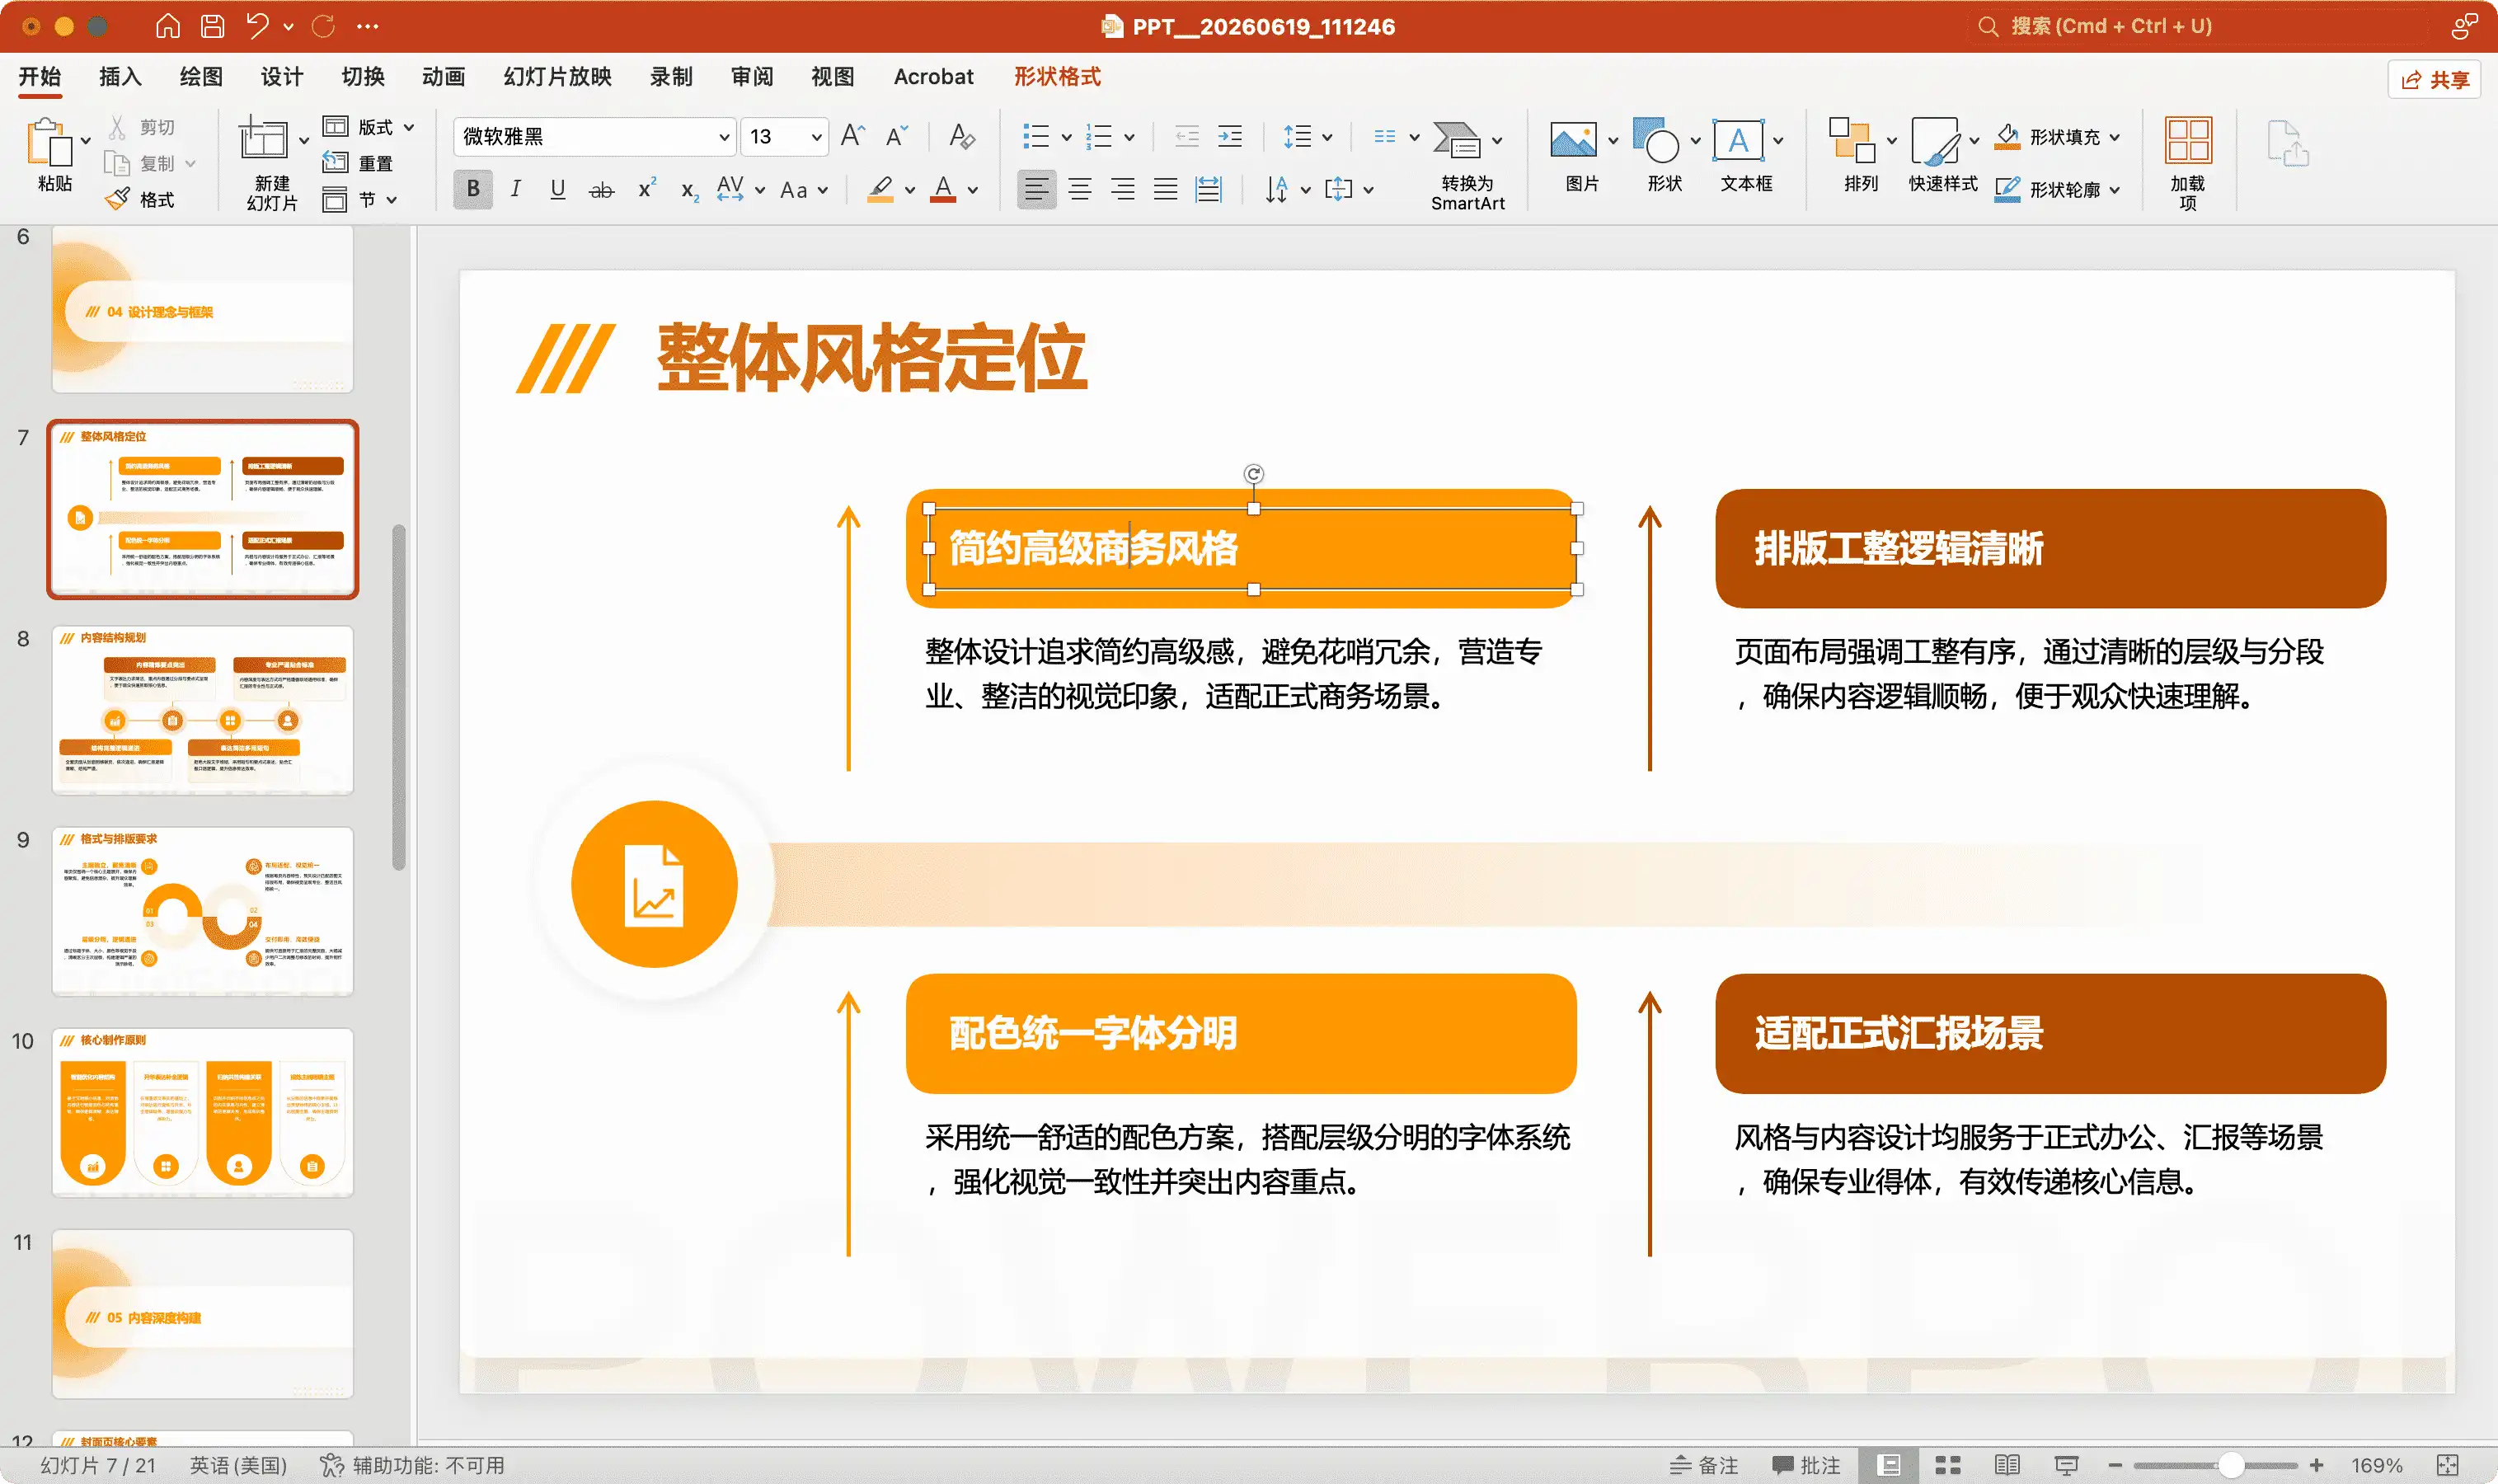2498x1484 pixels.
Task: Align text left
Action: (x=1036, y=189)
